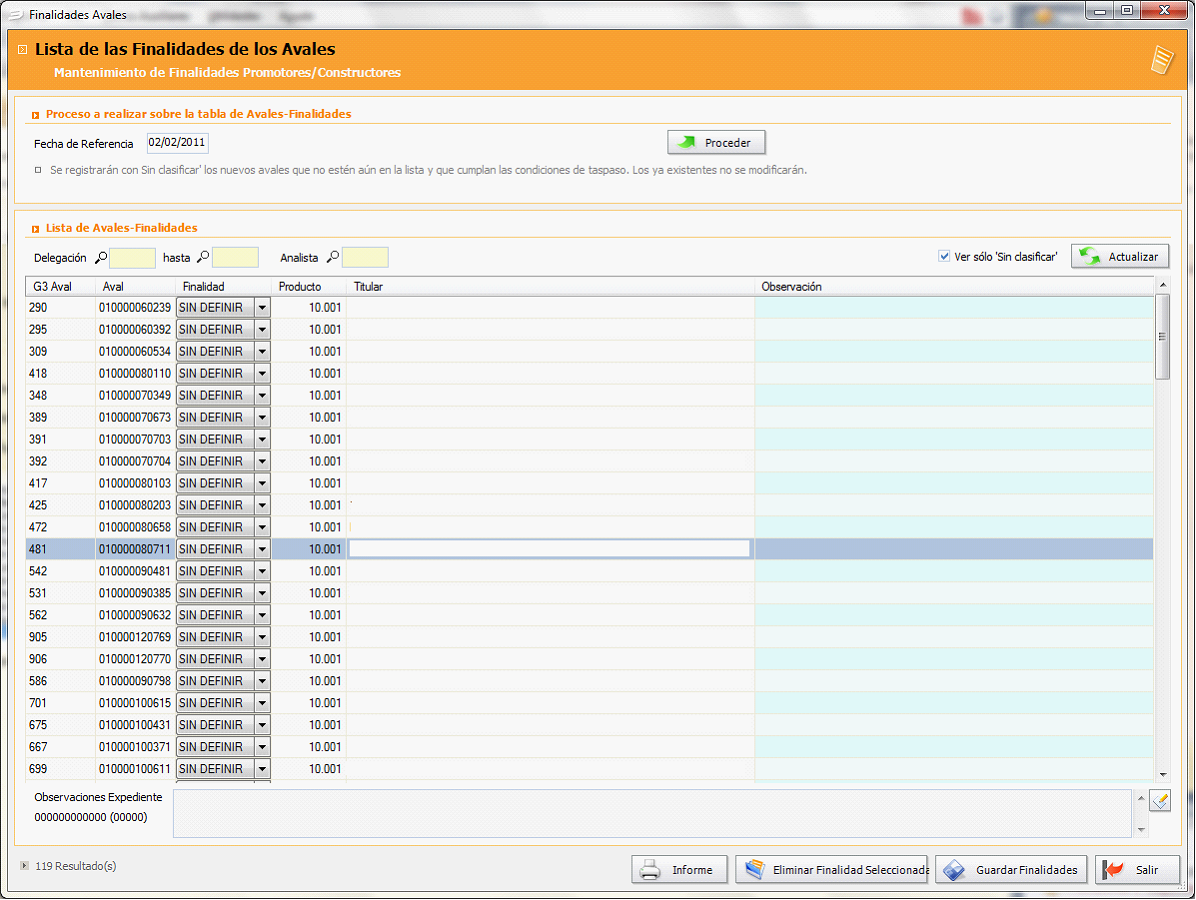
Task: Click the window system icon in title bar
Action: point(16,14)
